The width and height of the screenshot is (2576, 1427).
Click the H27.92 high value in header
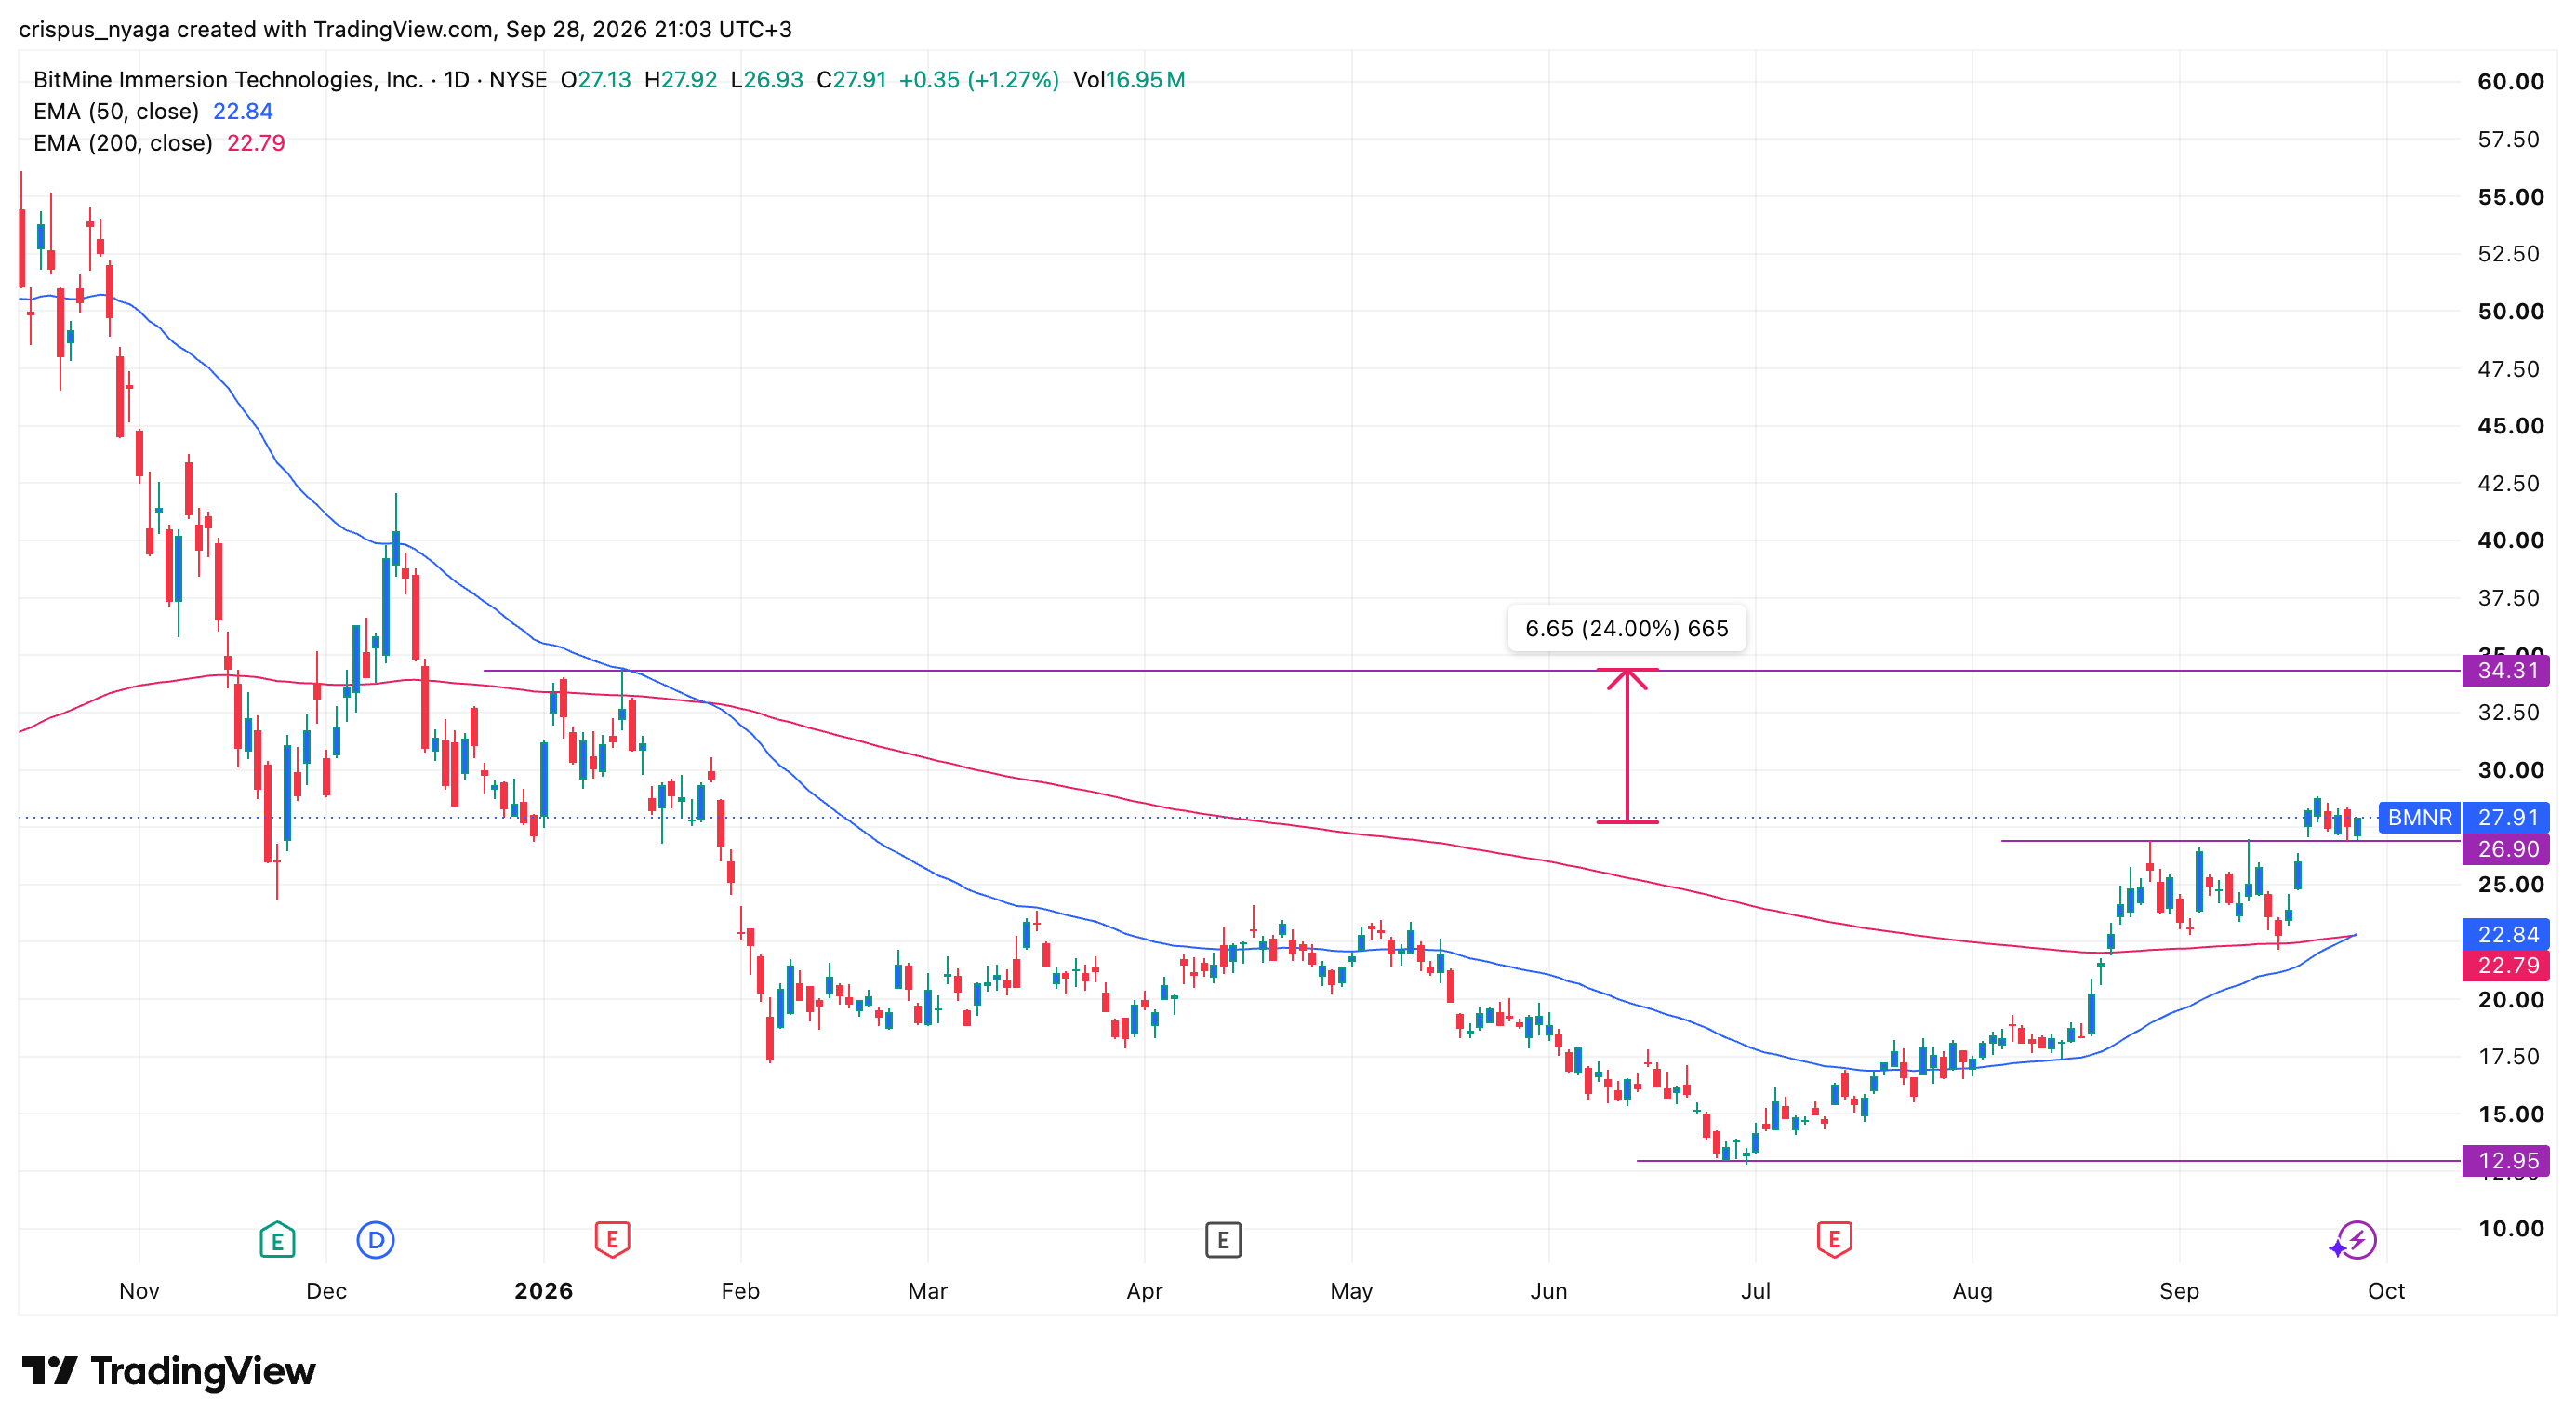681,79
